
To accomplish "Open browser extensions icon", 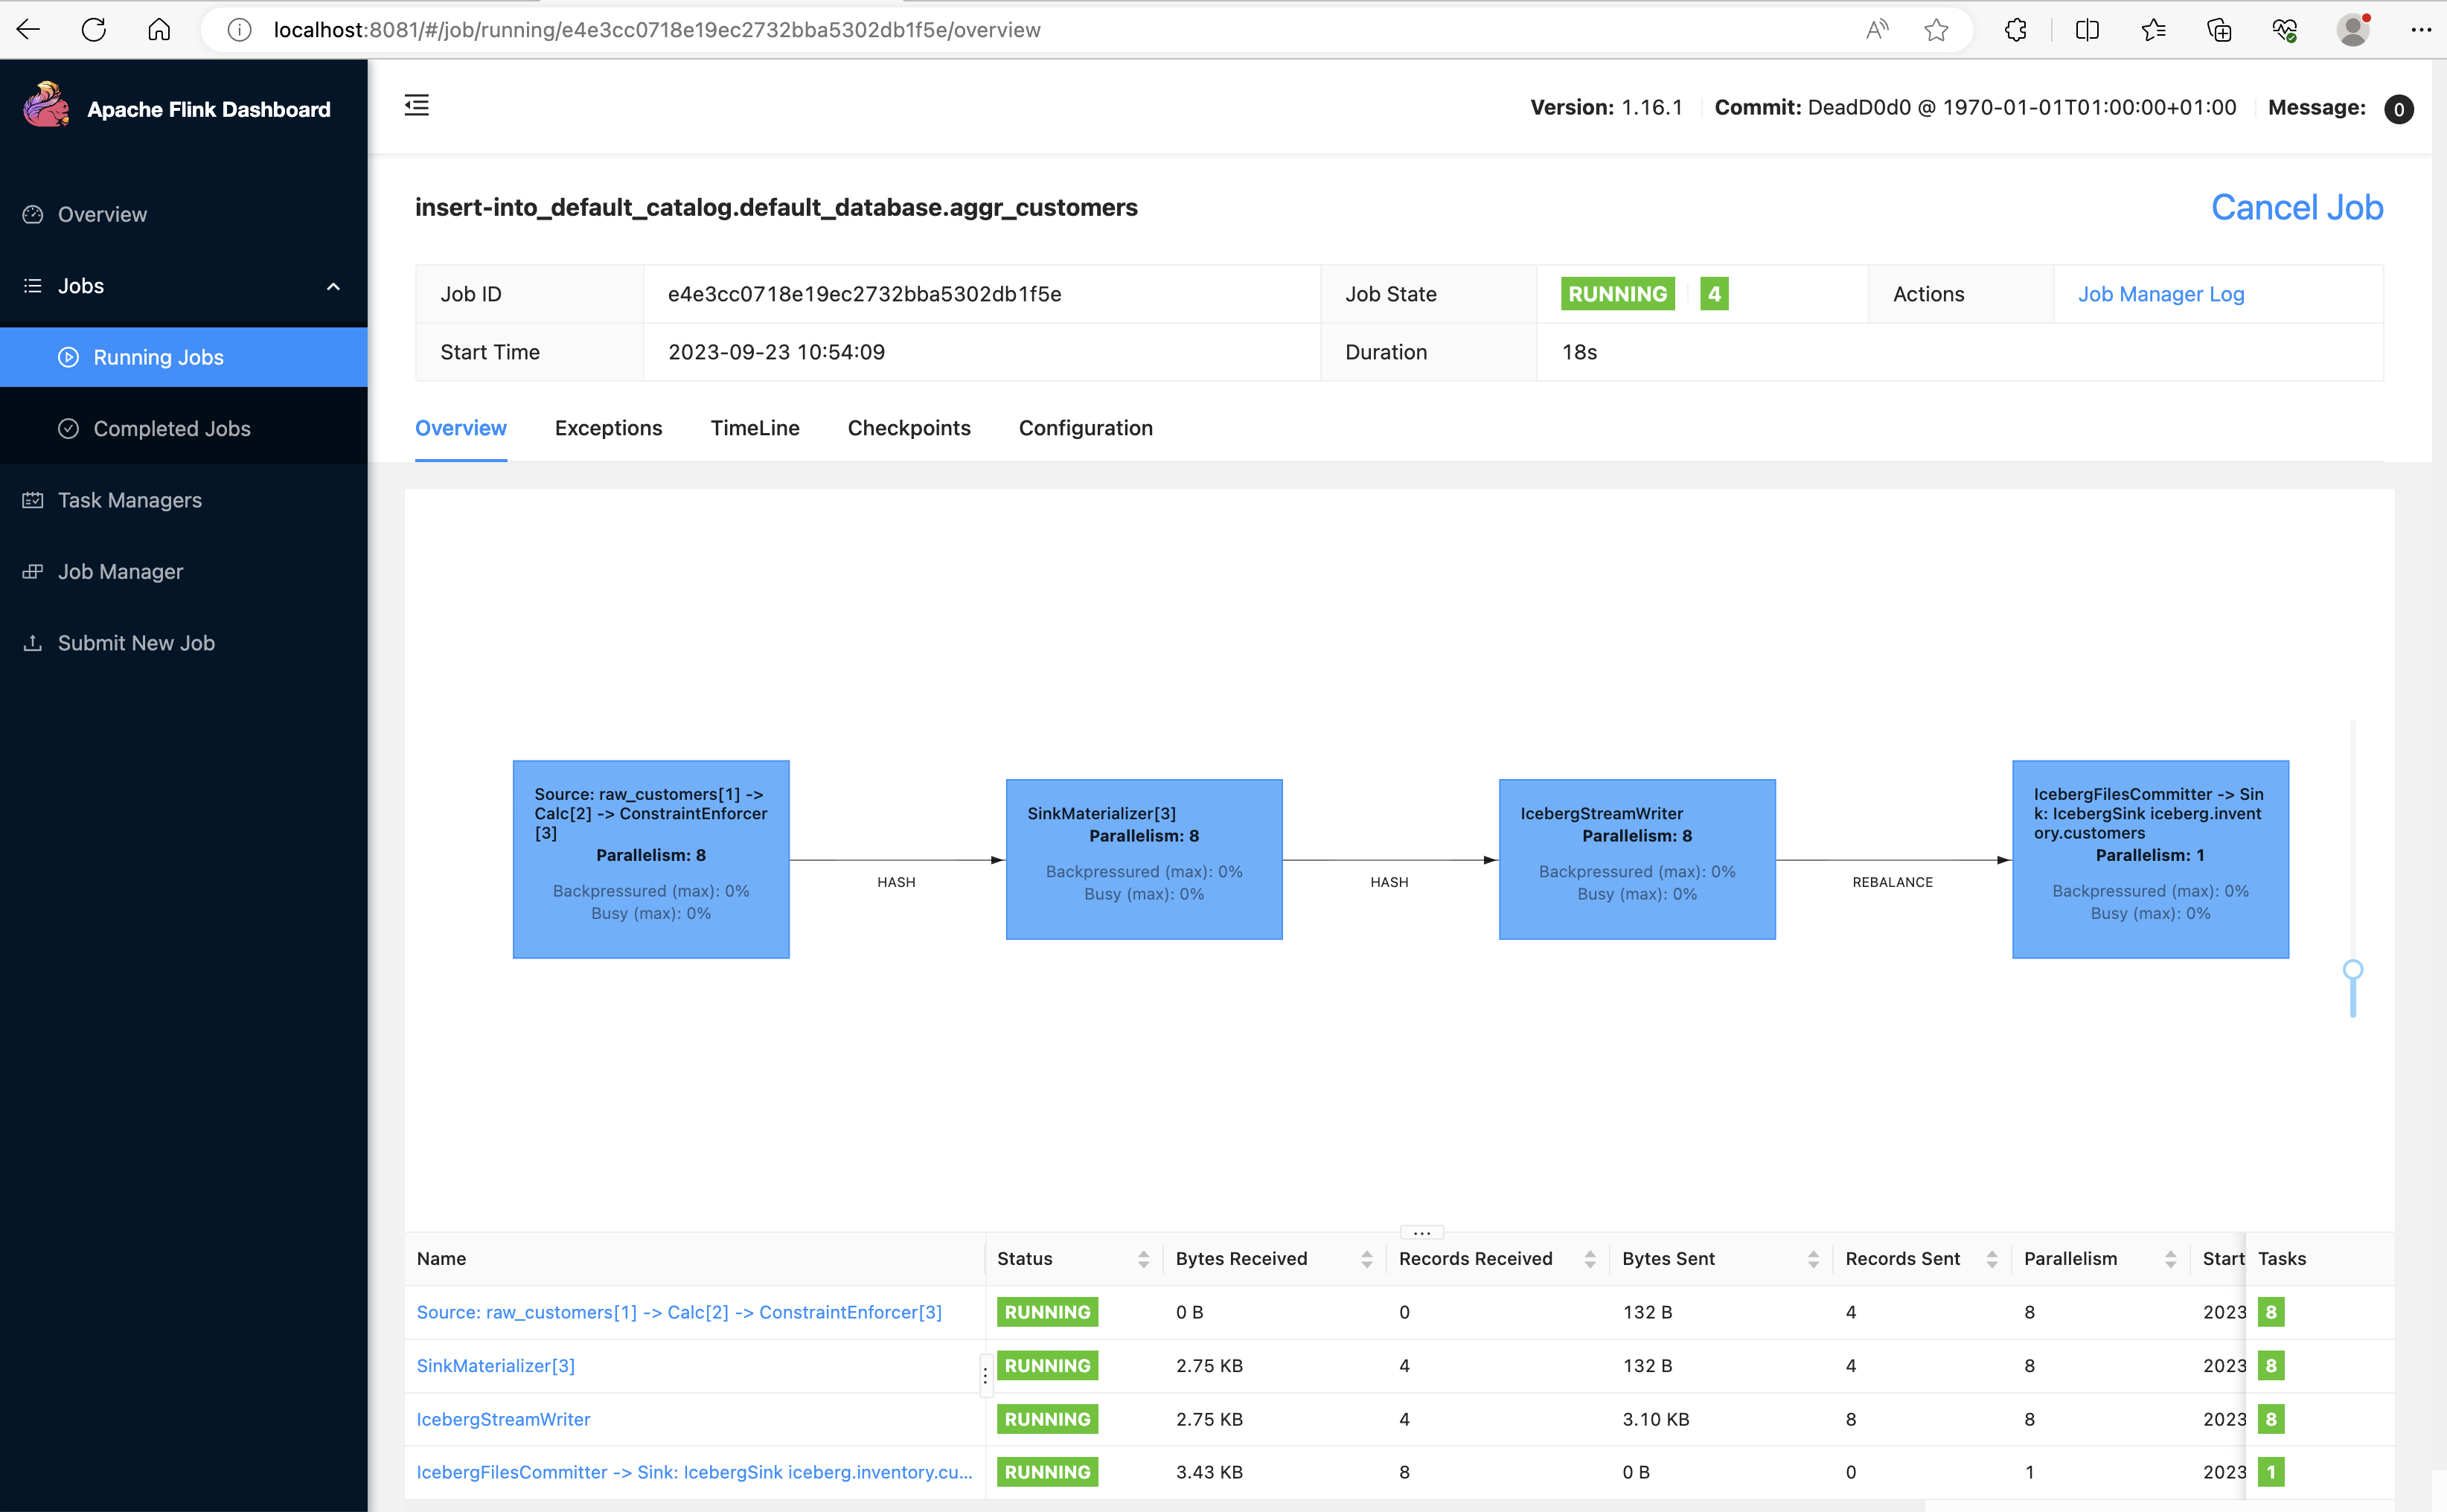I will (2016, 30).
